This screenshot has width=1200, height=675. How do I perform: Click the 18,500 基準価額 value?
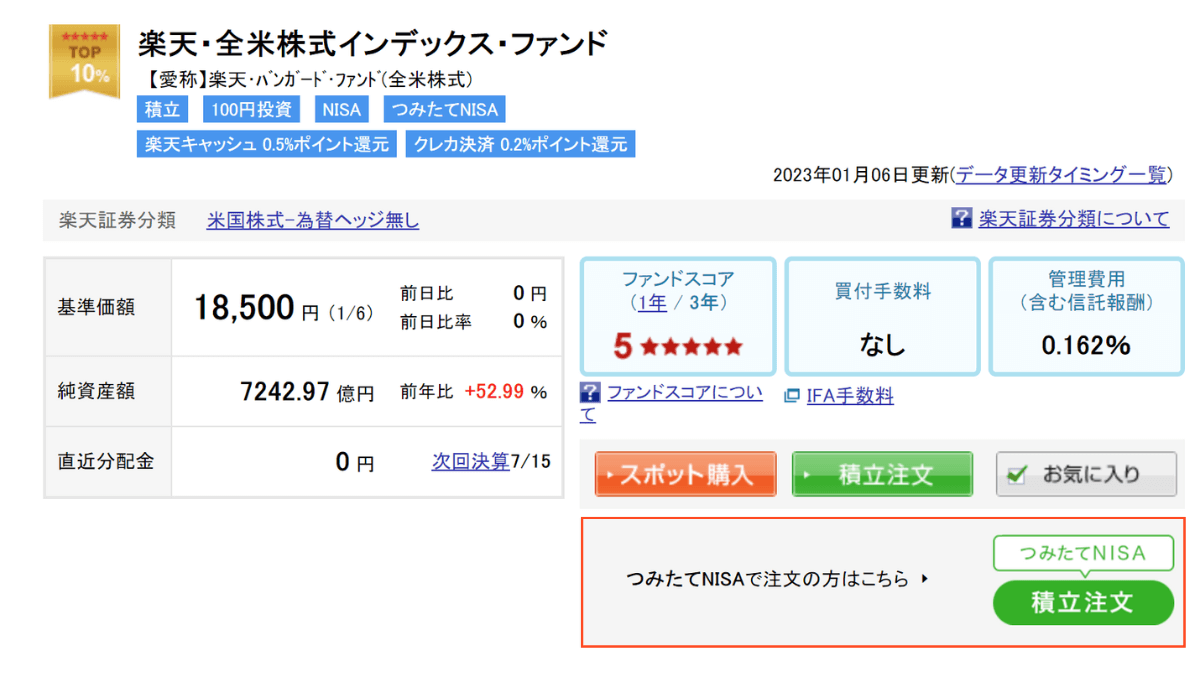tap(244, 308)
